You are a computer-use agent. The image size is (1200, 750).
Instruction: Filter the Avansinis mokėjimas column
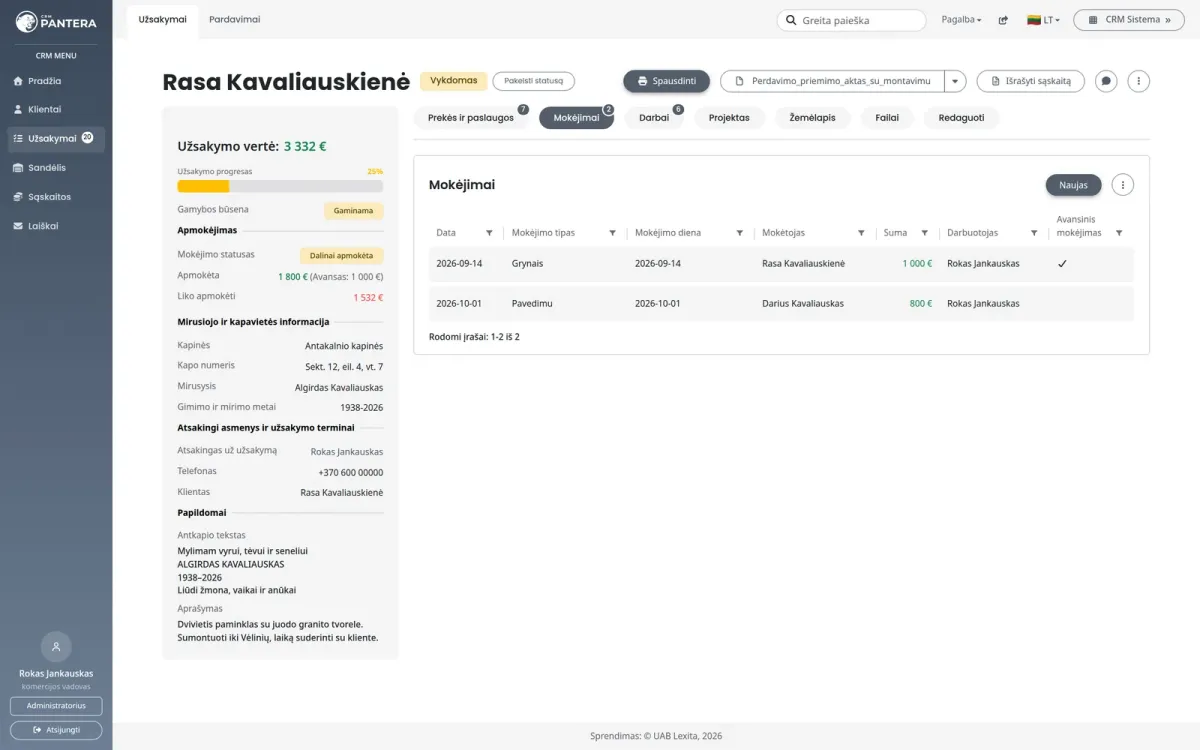coord(1119,233)
